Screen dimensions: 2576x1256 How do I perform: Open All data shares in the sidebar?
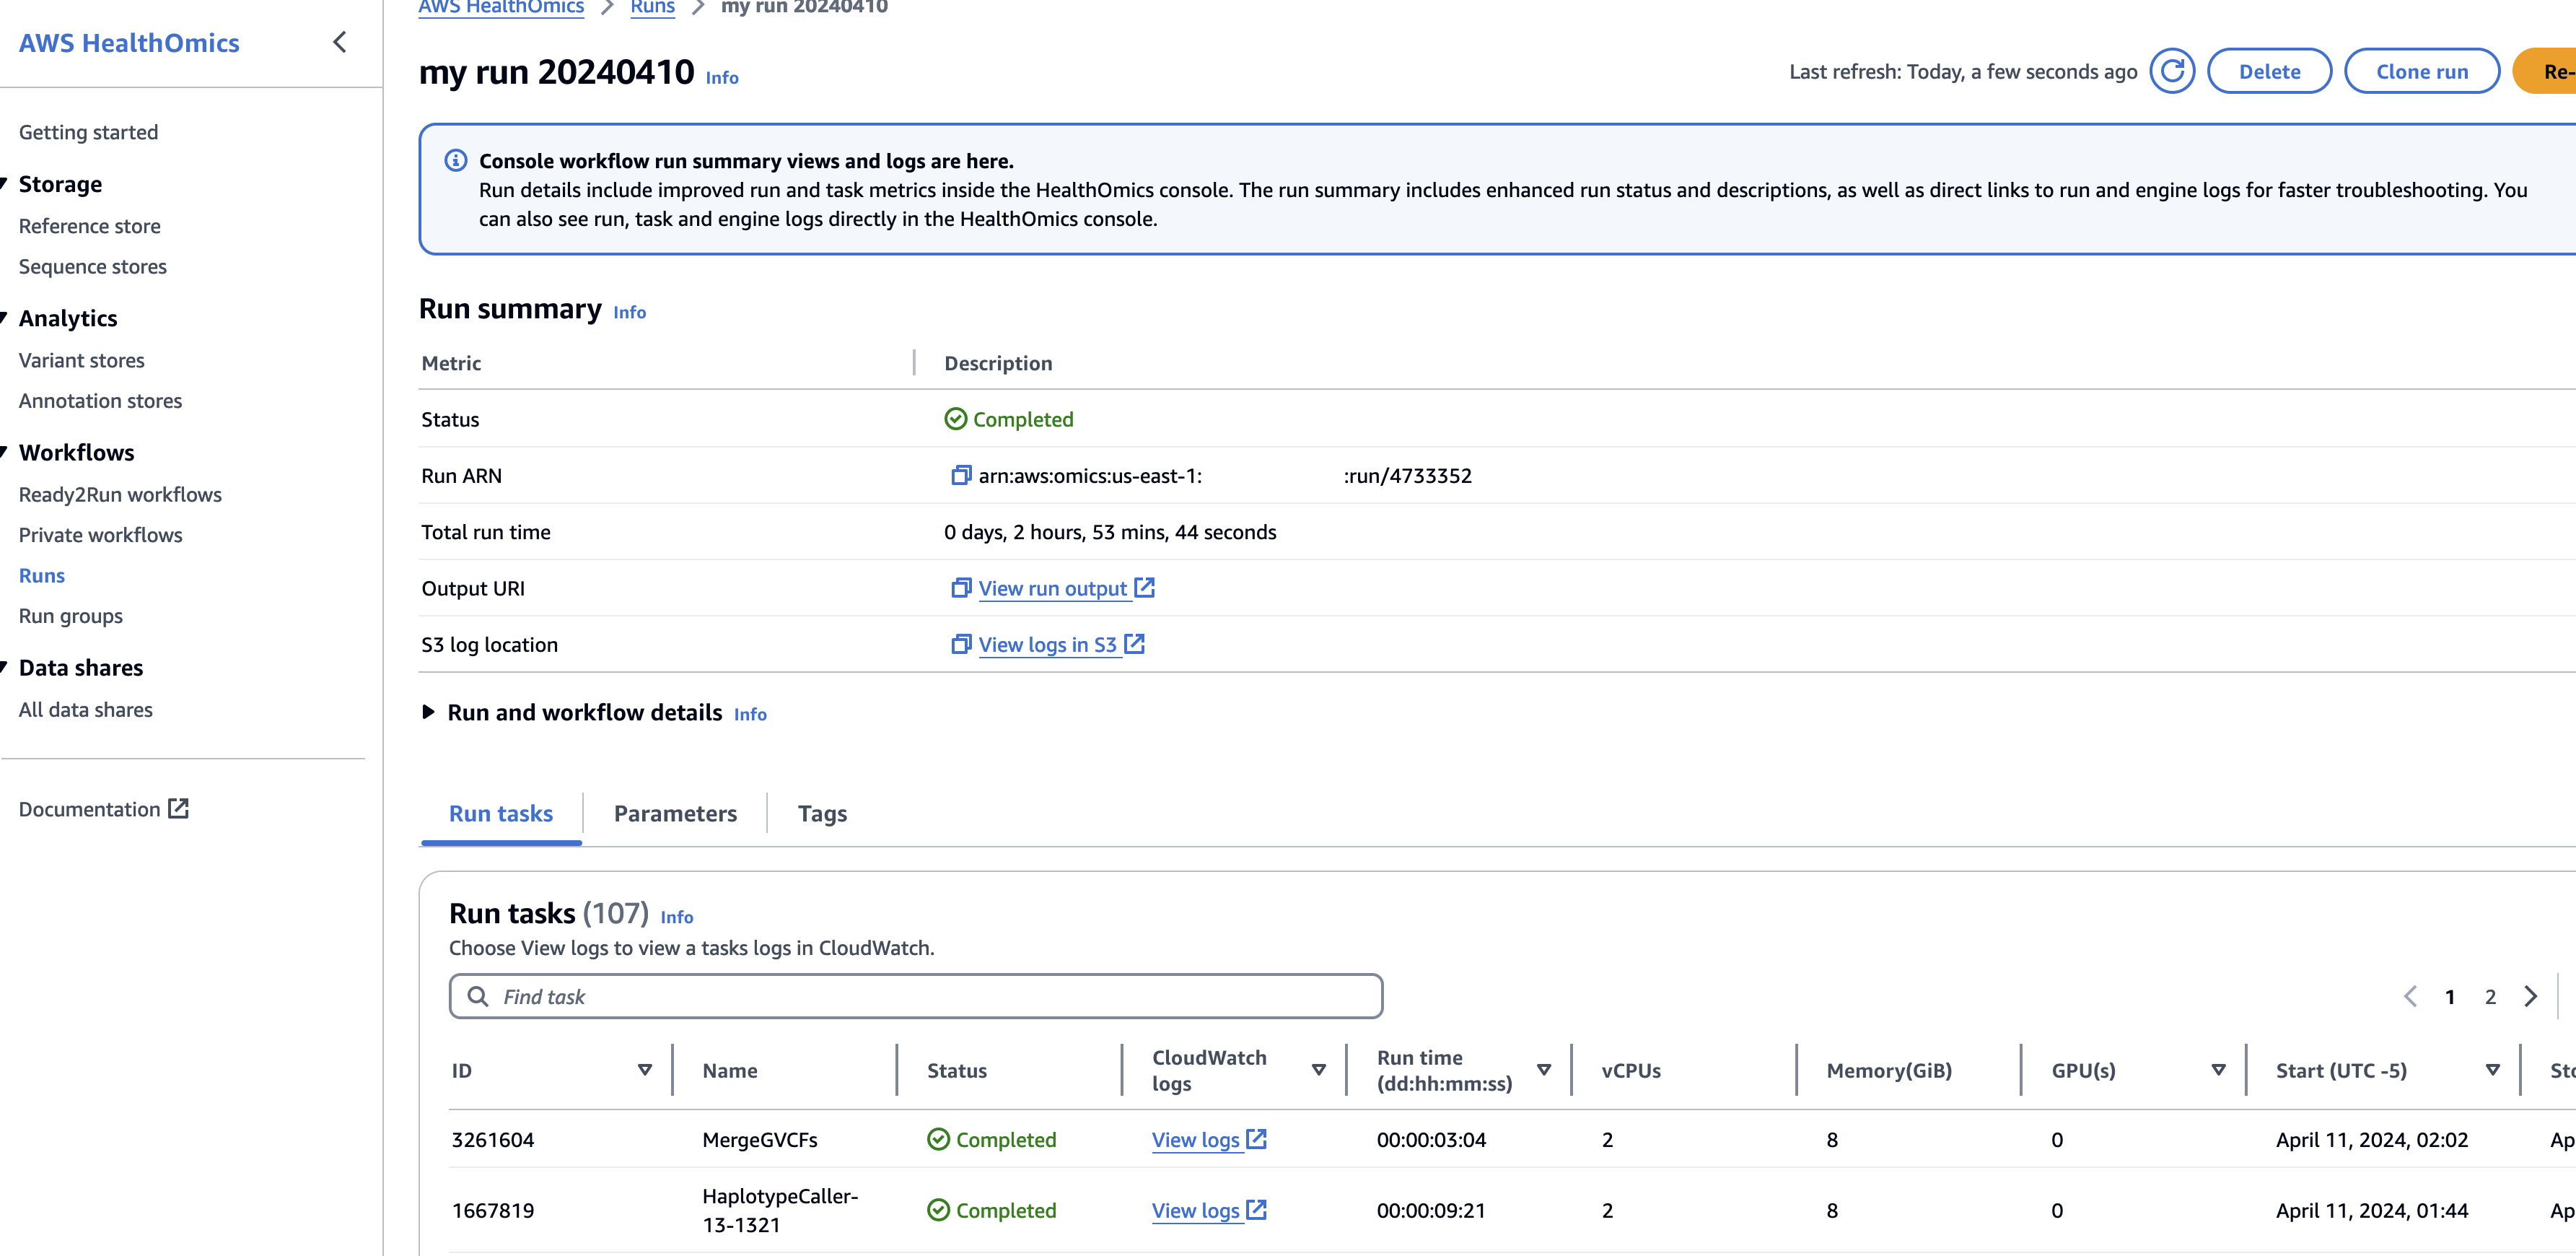(x=85, y=709)
